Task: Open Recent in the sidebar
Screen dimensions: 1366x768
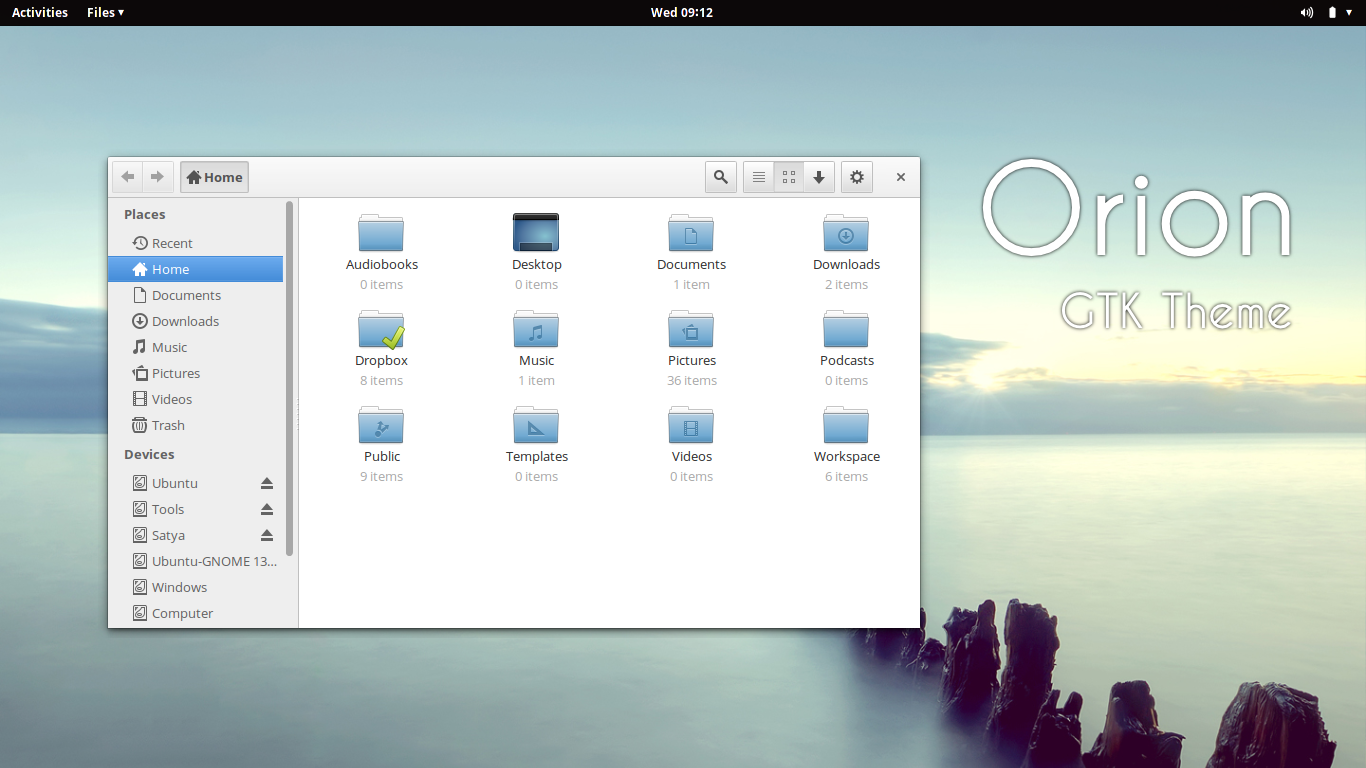Action: click(196, 243)
